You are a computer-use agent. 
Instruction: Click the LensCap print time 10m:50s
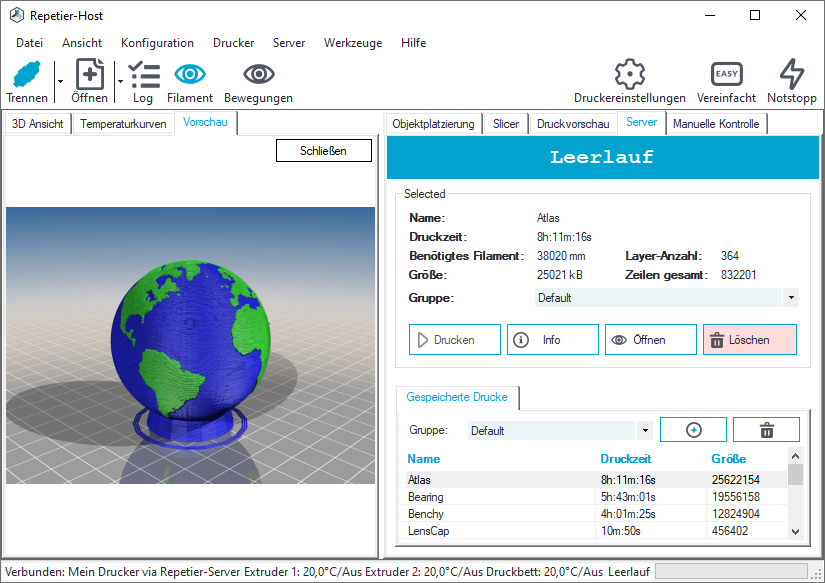pos(621,531)
